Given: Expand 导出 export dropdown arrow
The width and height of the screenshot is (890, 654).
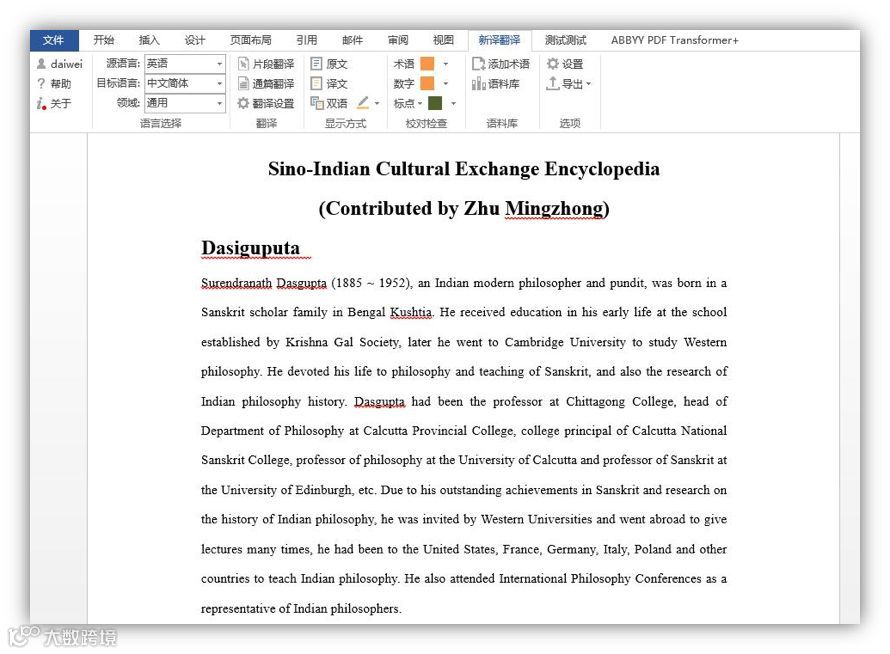Looking at the screenshot, I should point(588,84).
